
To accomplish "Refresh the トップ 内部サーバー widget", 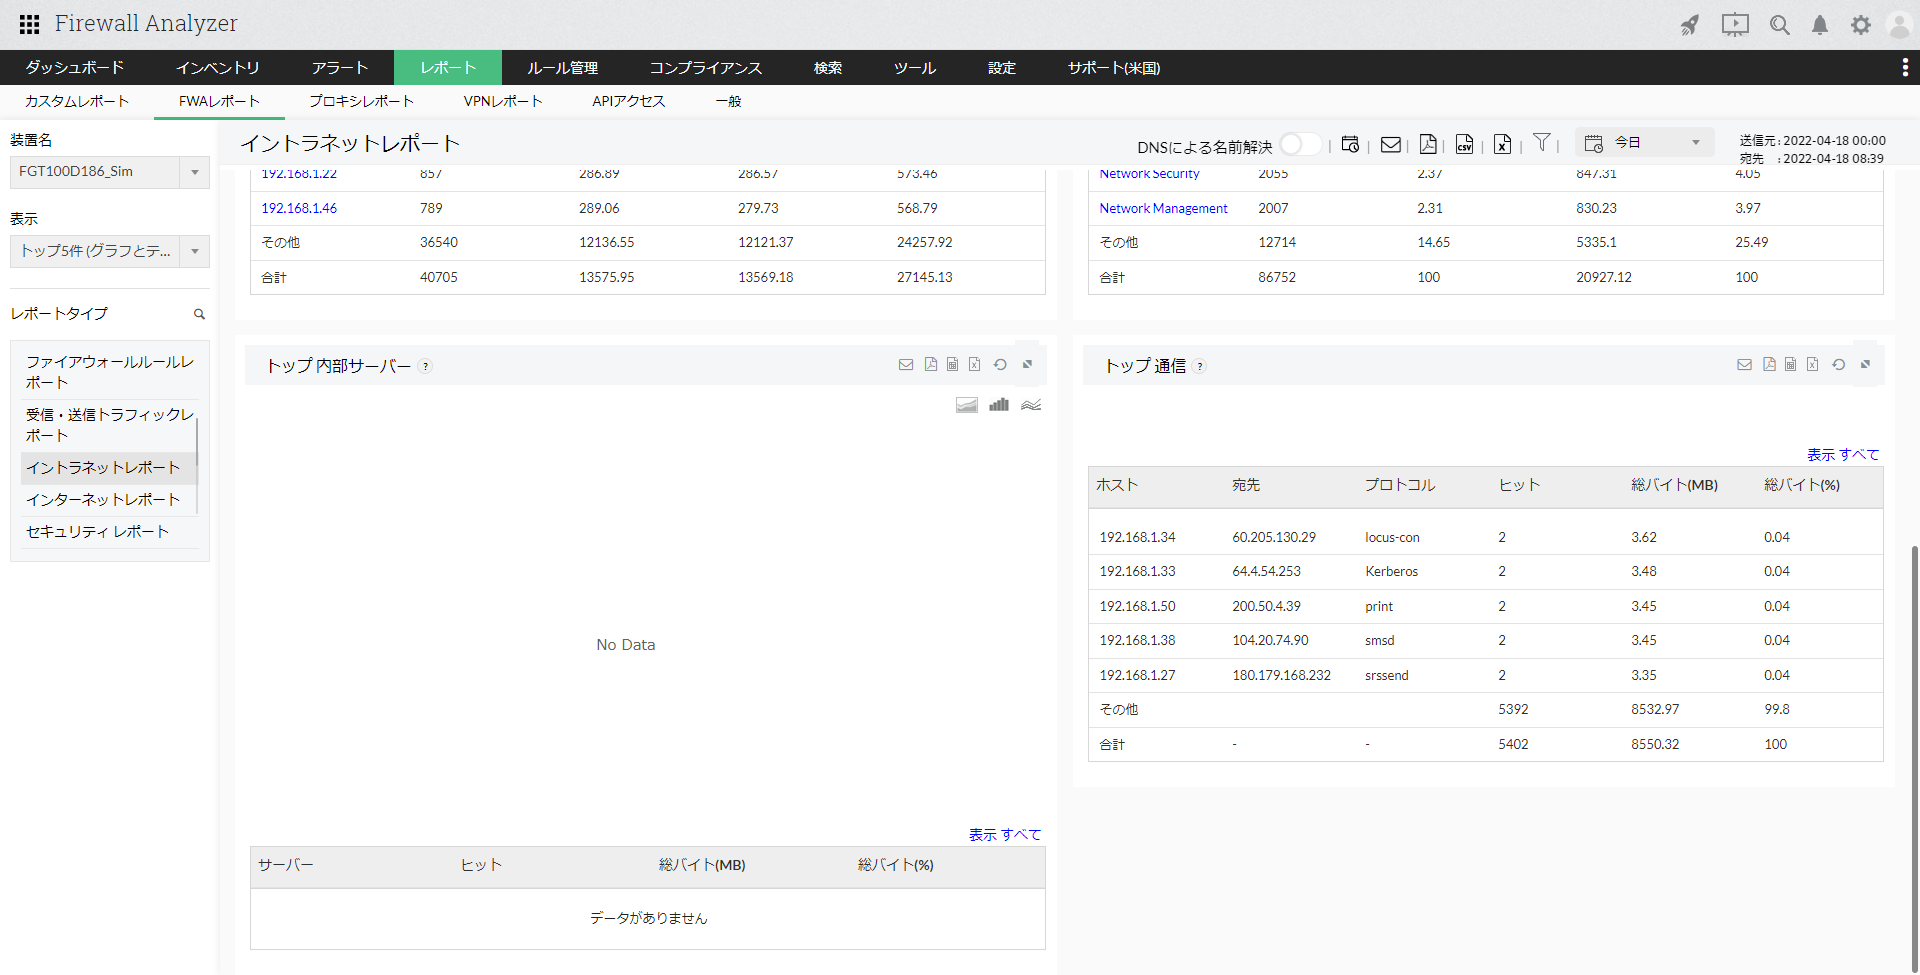I will point(1000,365).
